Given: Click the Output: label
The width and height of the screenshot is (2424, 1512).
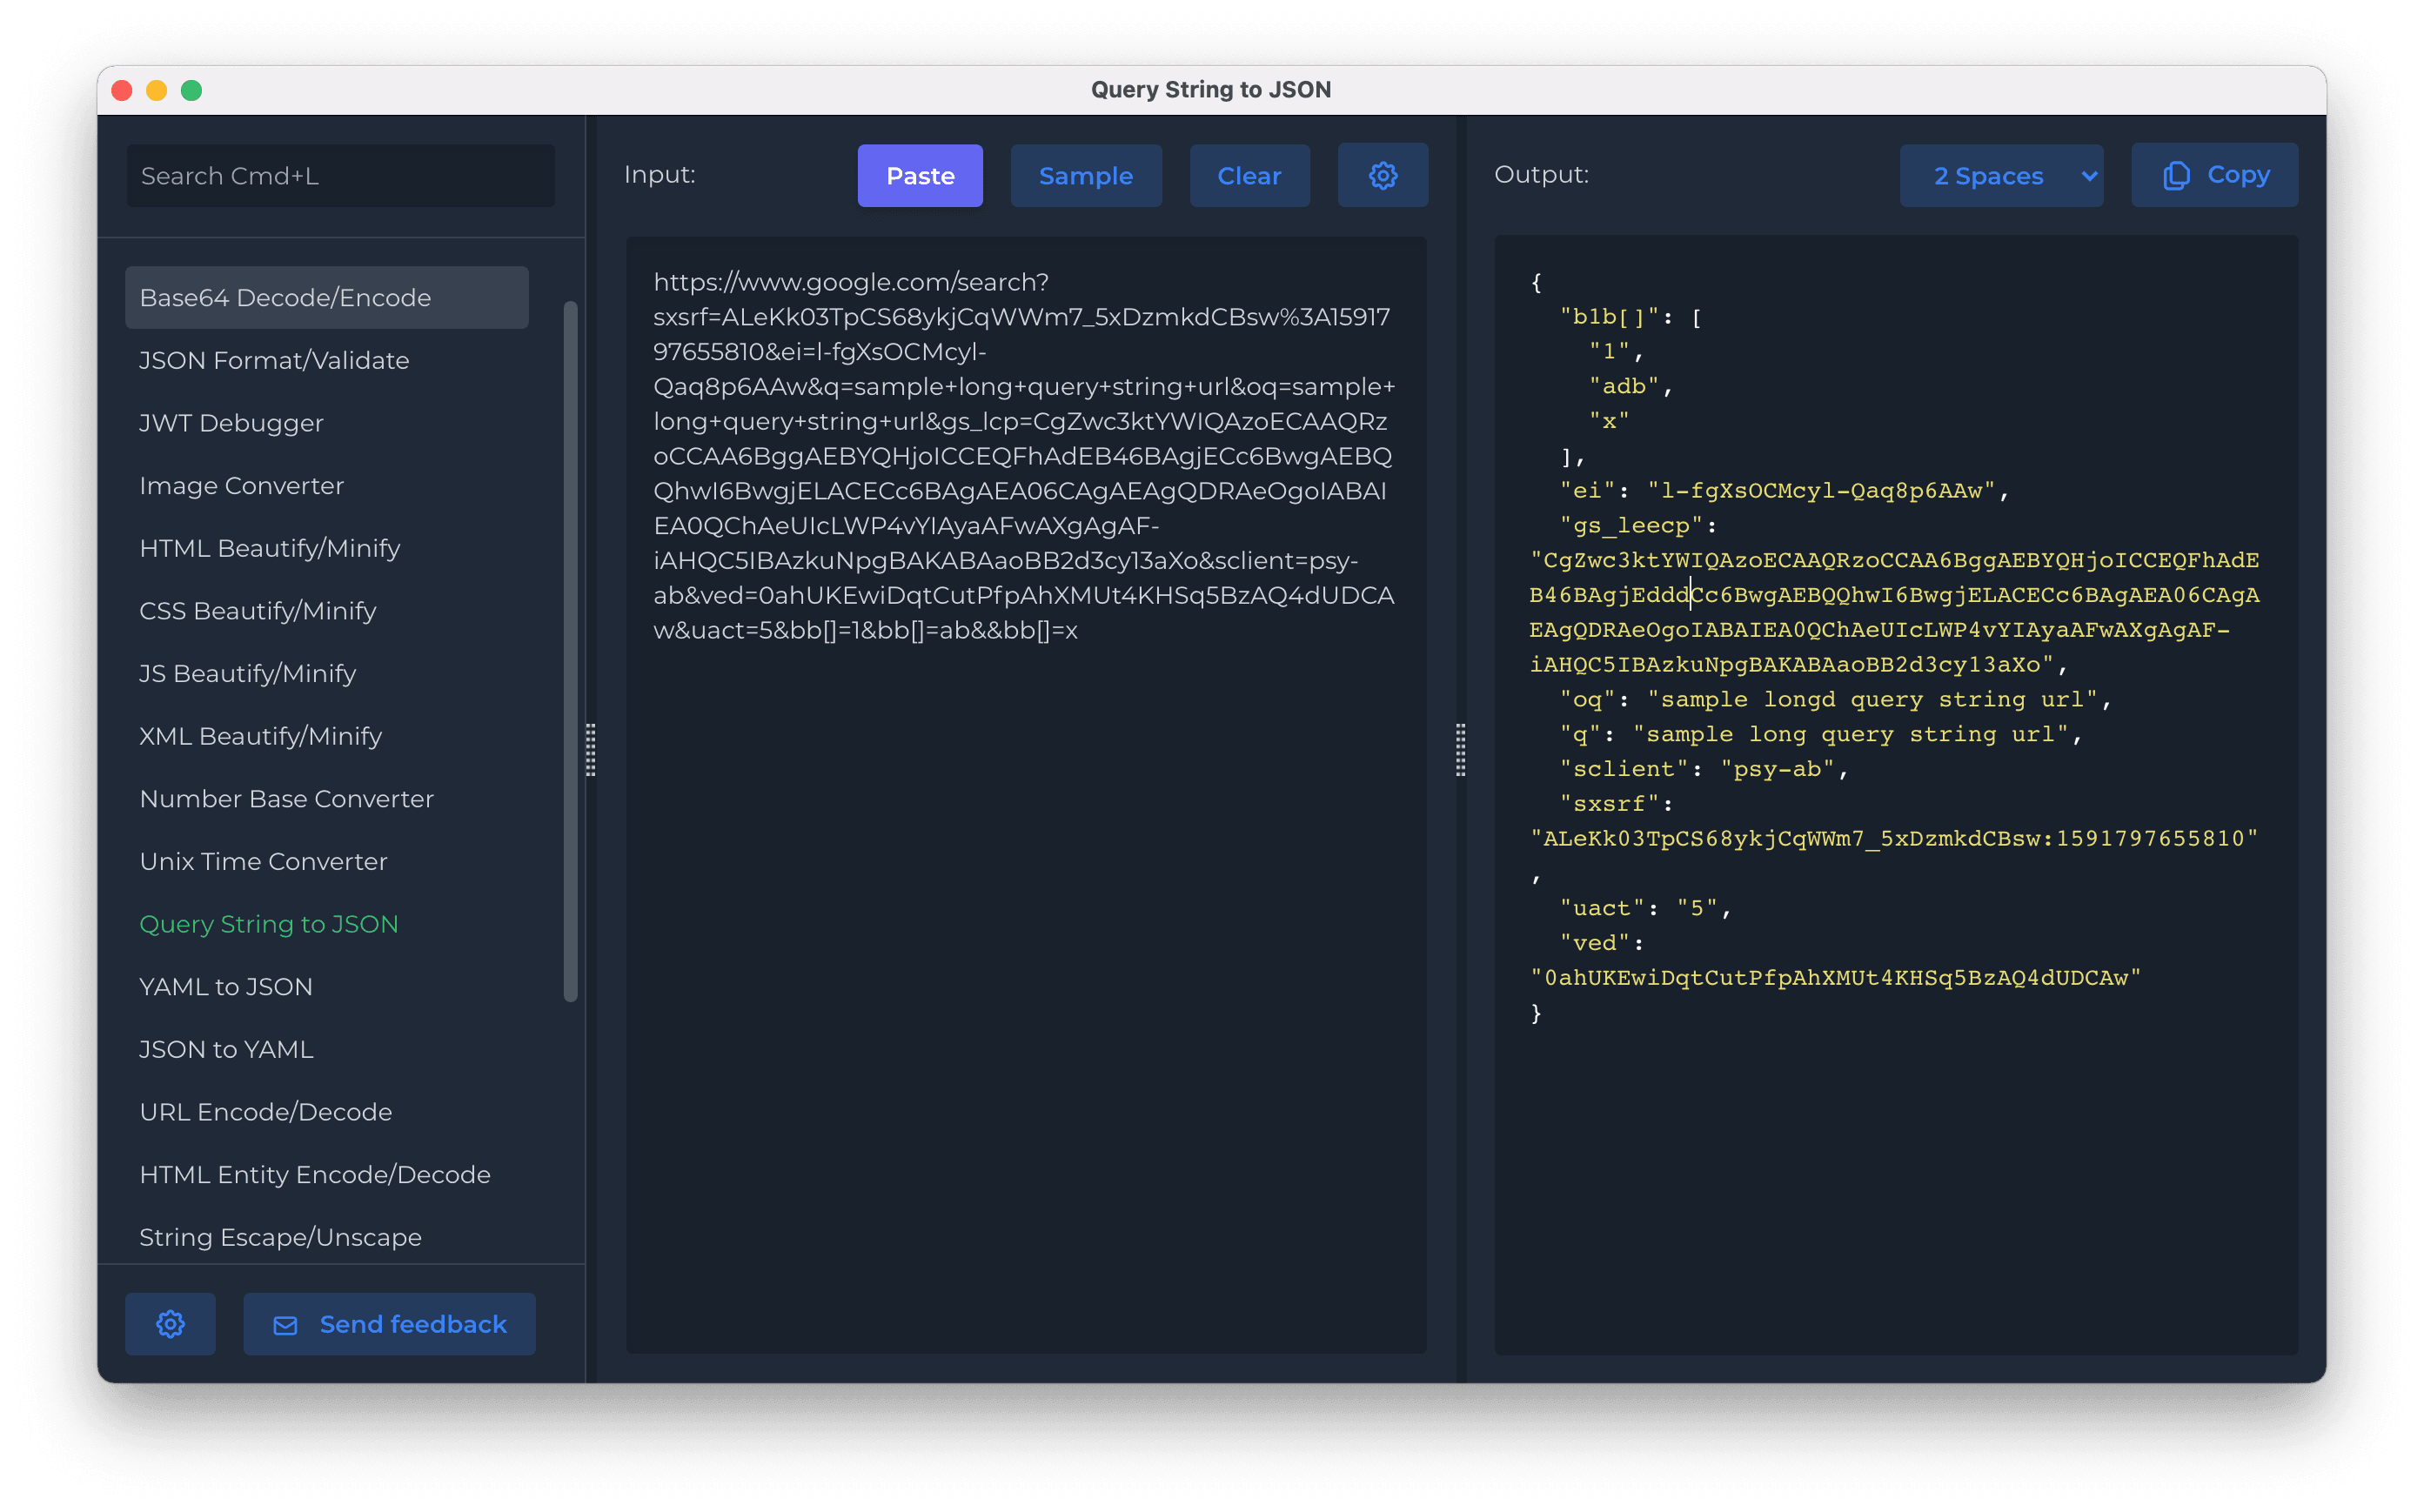Looking at the screenshot, I should tap(1541, 175).
